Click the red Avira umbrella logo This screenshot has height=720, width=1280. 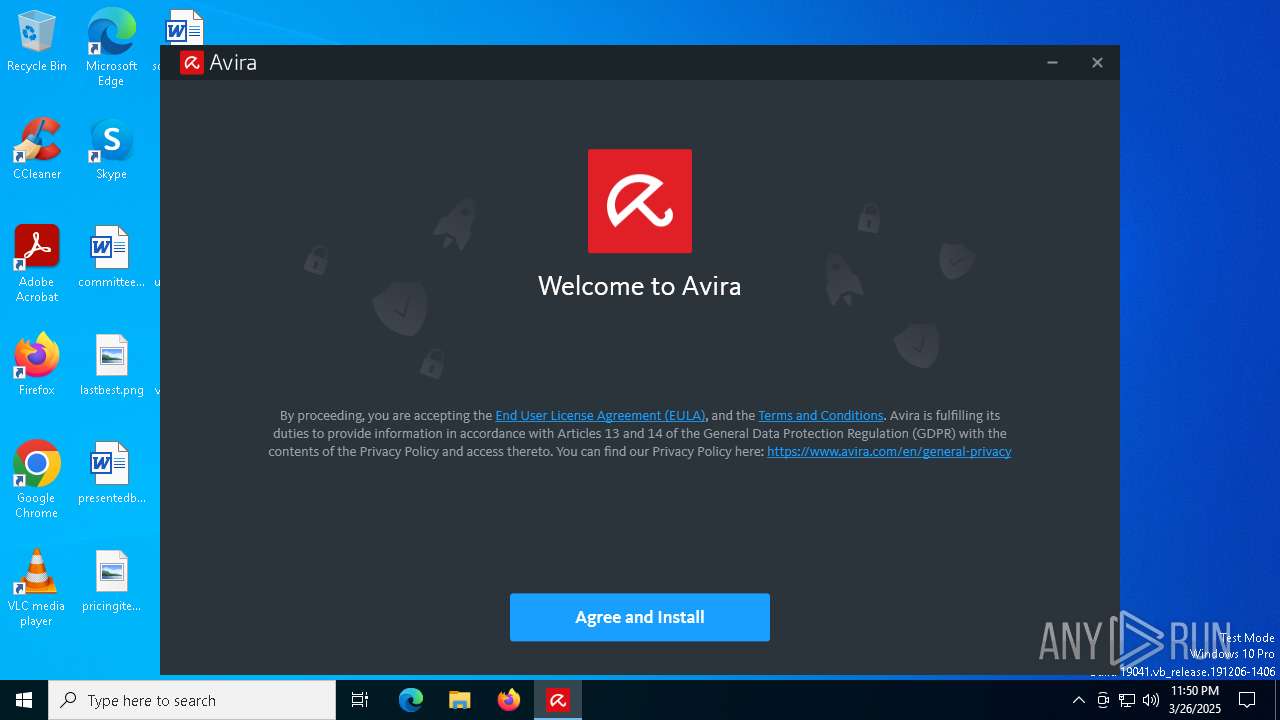point(640,201)
